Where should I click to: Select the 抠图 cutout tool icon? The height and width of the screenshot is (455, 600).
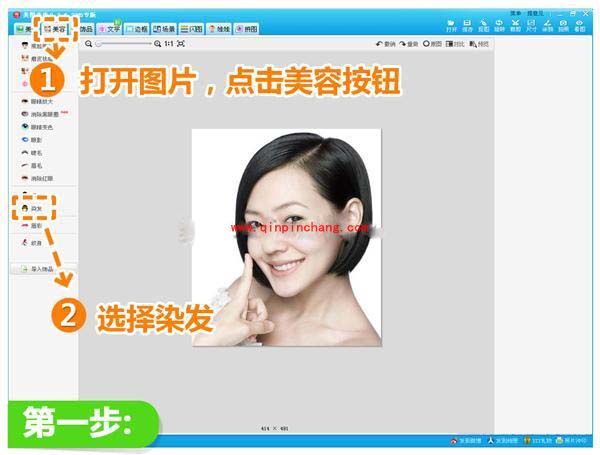tap(483, 26)
